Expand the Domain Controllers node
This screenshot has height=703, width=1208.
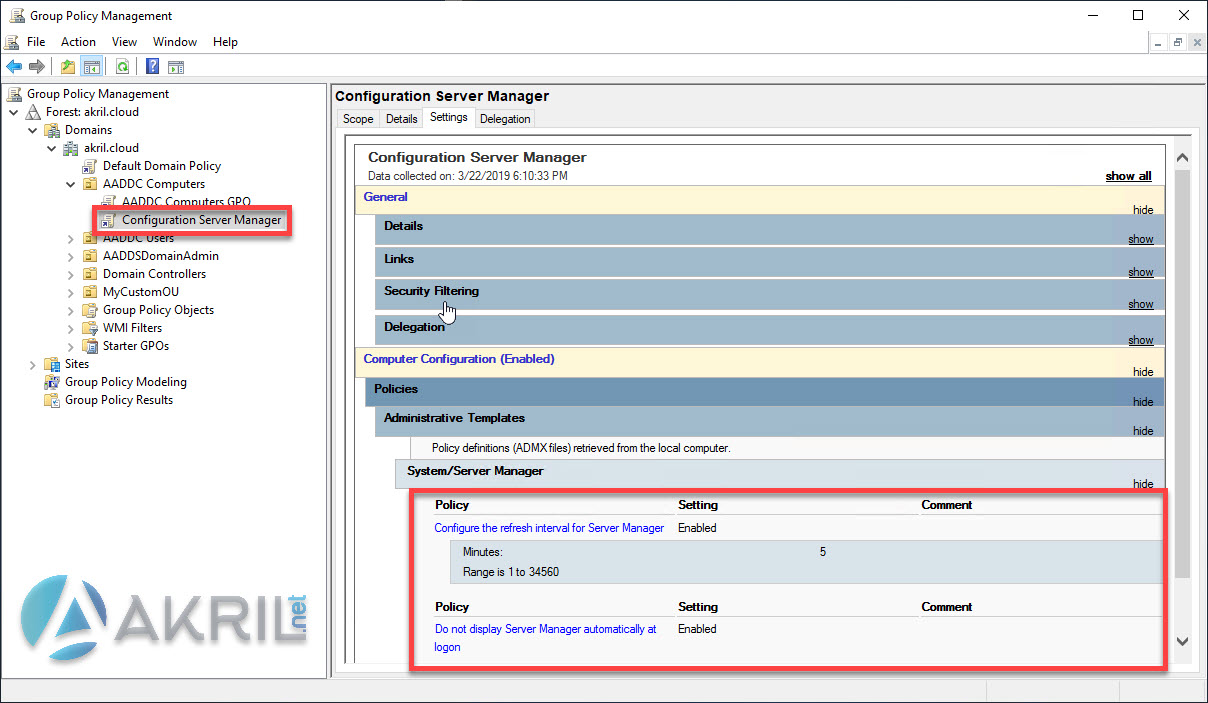pyautogui.click(x=69, y=273)
